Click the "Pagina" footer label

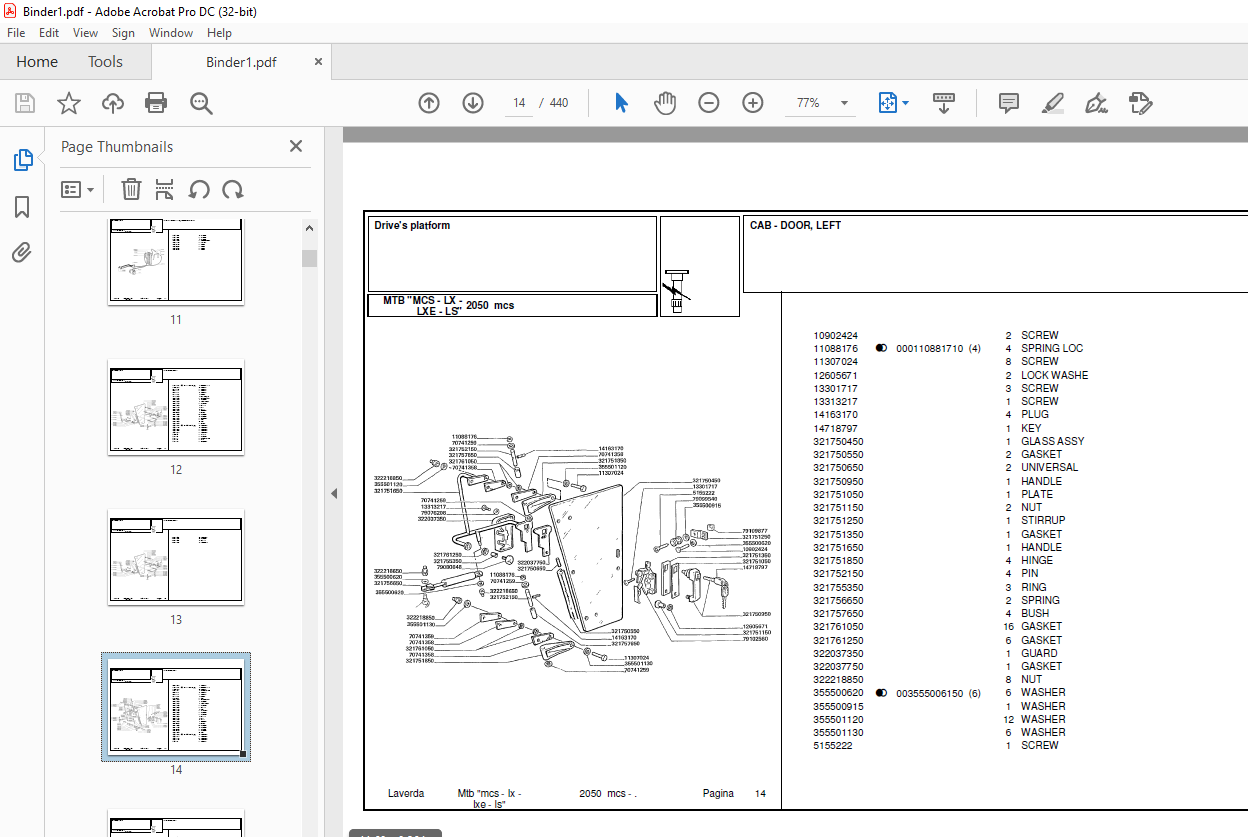click(x=718, y=794)
